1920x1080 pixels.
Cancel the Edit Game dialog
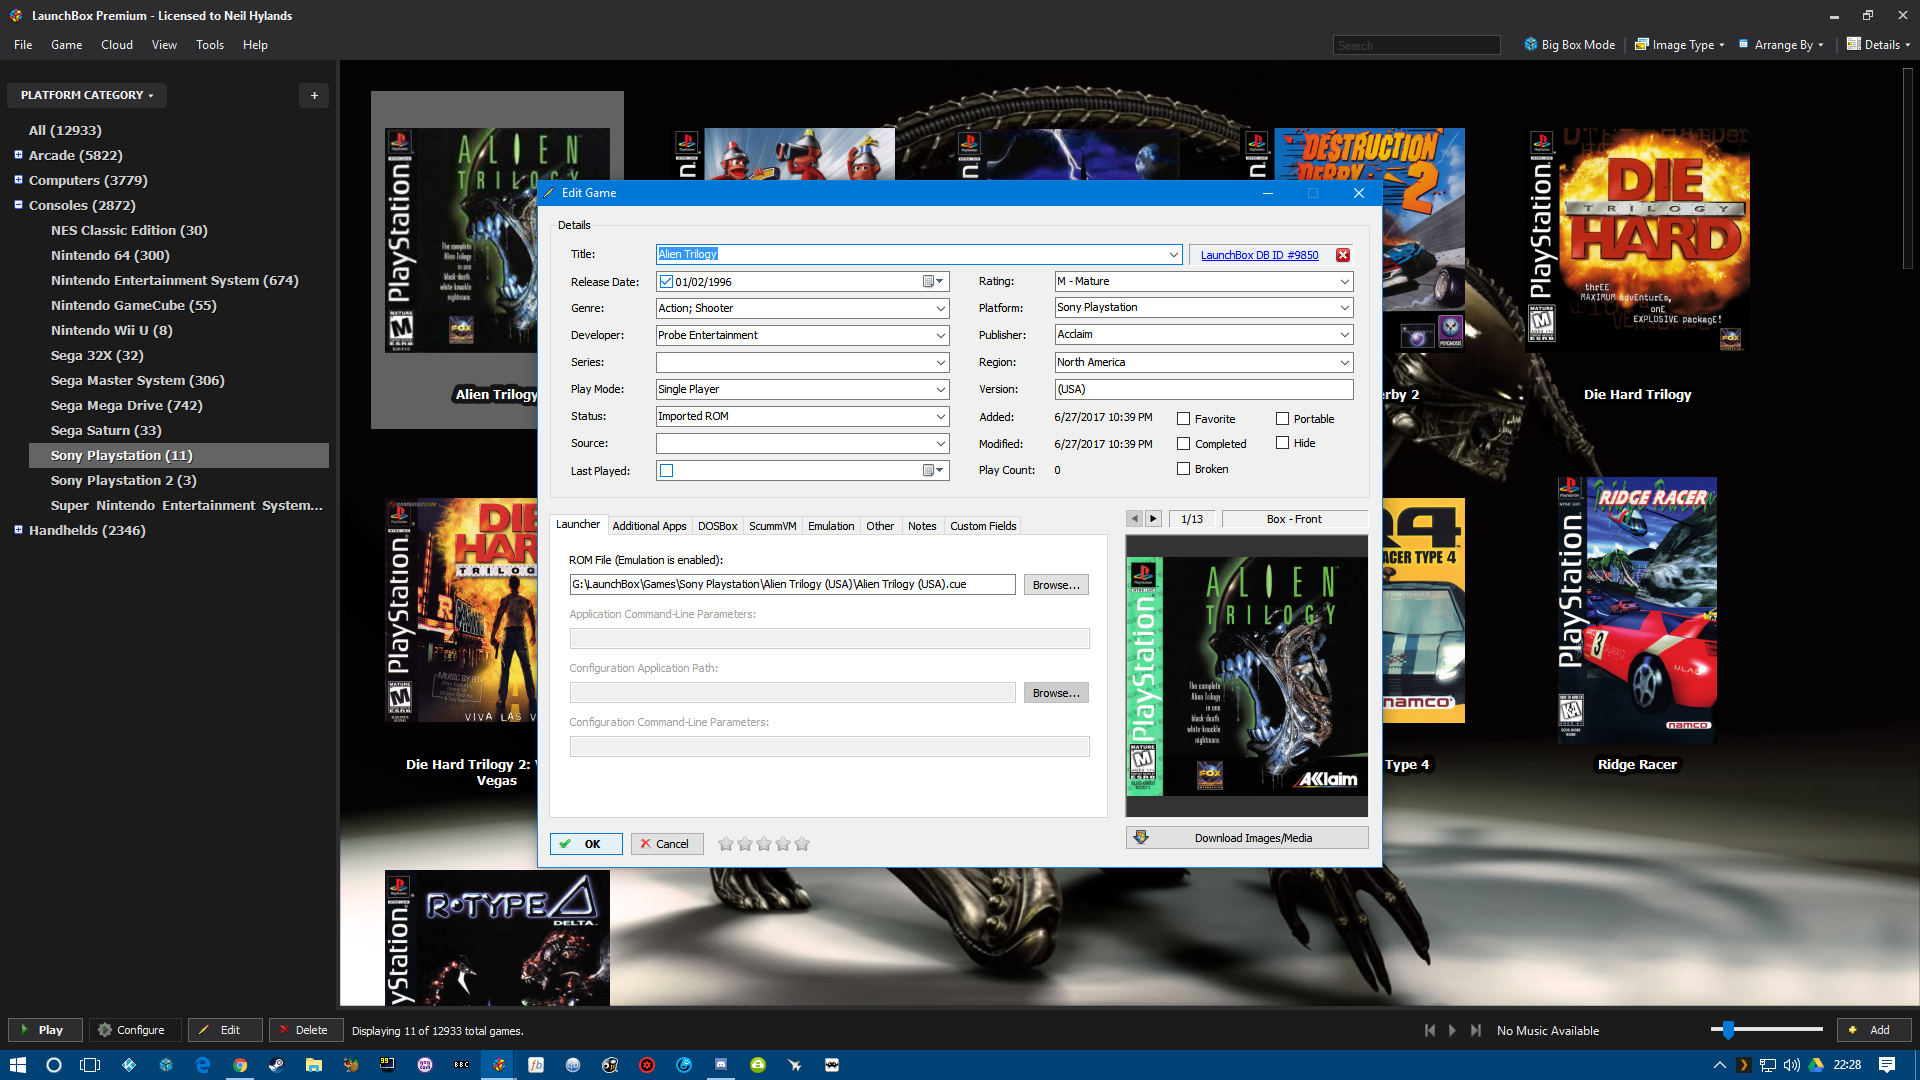667,844
